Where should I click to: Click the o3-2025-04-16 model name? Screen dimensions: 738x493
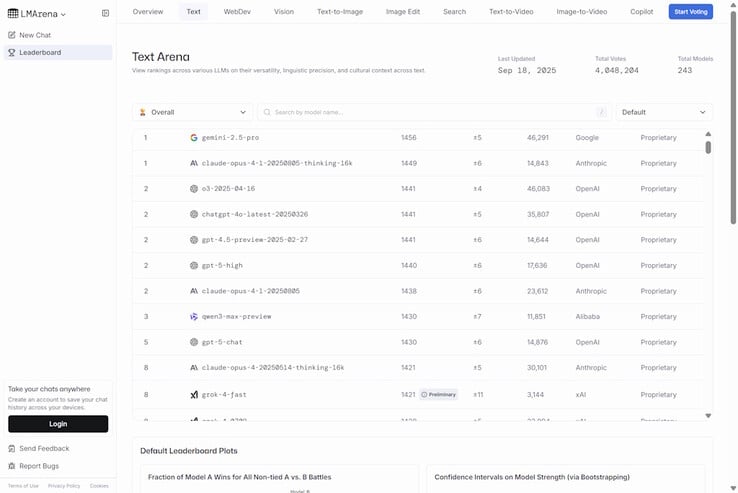(x=228, y=188)
